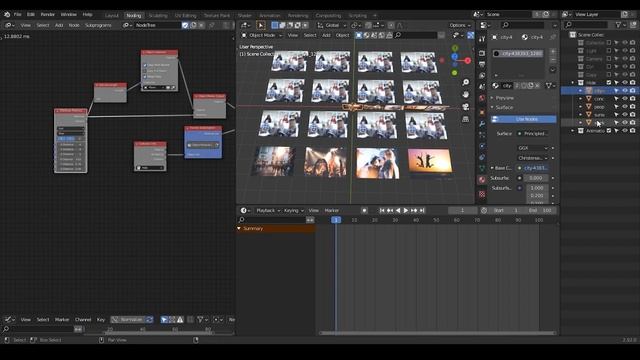Switch perspective/orthographic with the grid icon
Screen dimensions: 640x360
[466, 119]
